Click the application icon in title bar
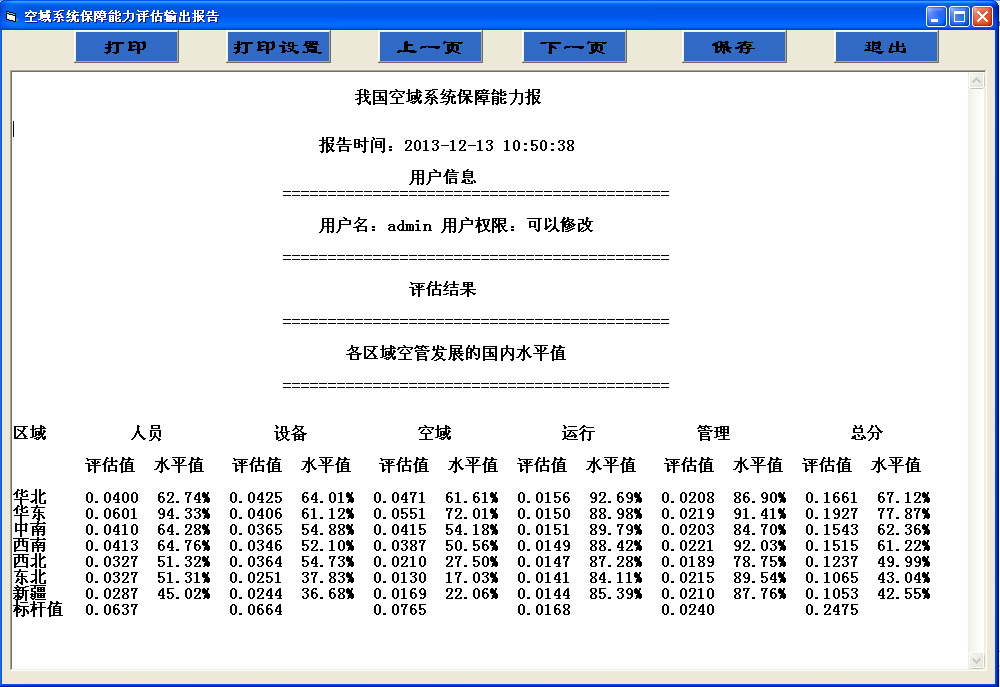This screenshot has width=1000, height=687. 12,16
